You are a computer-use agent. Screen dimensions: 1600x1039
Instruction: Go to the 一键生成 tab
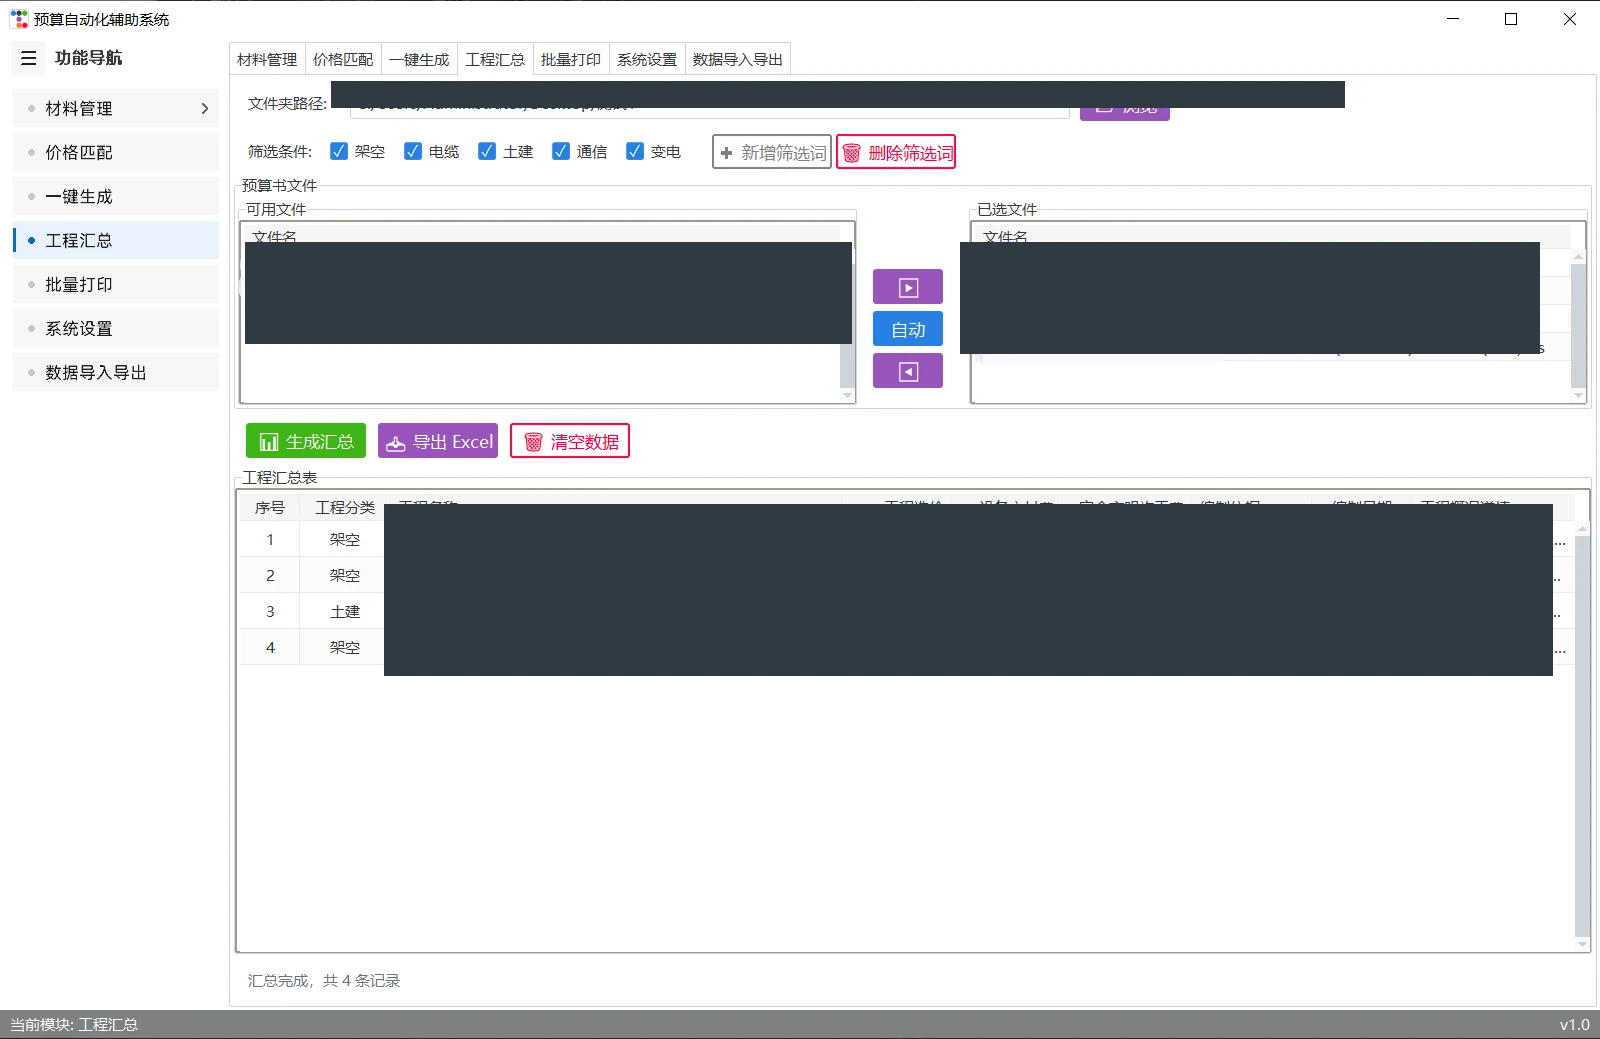pos(419,59)
